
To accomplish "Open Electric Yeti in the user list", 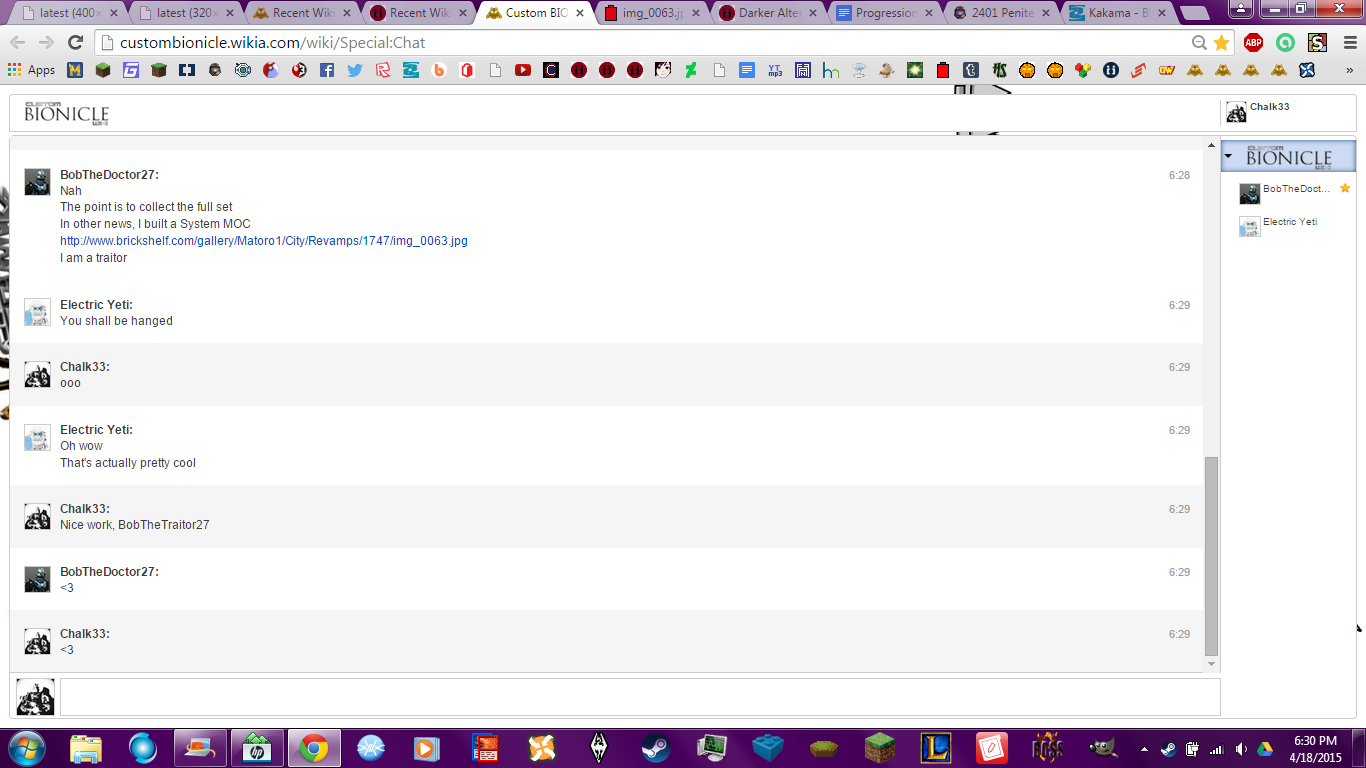I will coord(1290,222).
